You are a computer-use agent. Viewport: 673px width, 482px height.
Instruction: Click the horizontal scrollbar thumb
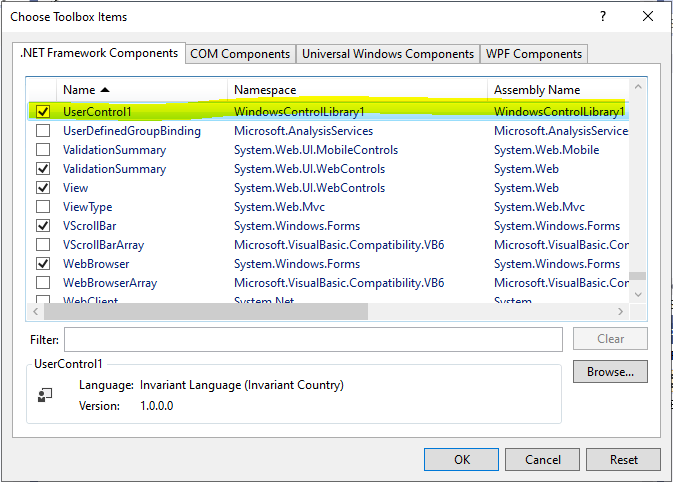206,312
